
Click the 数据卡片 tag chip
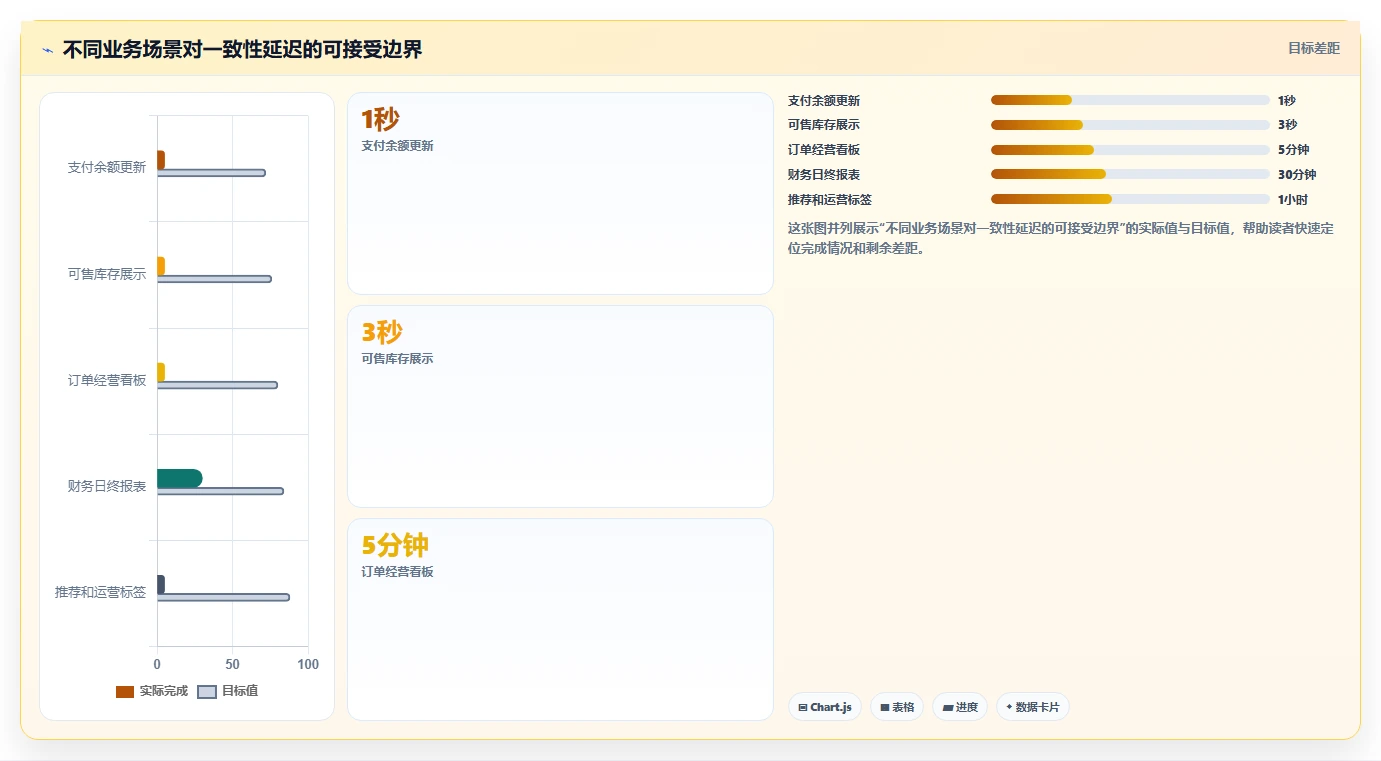coord(1033,707)
